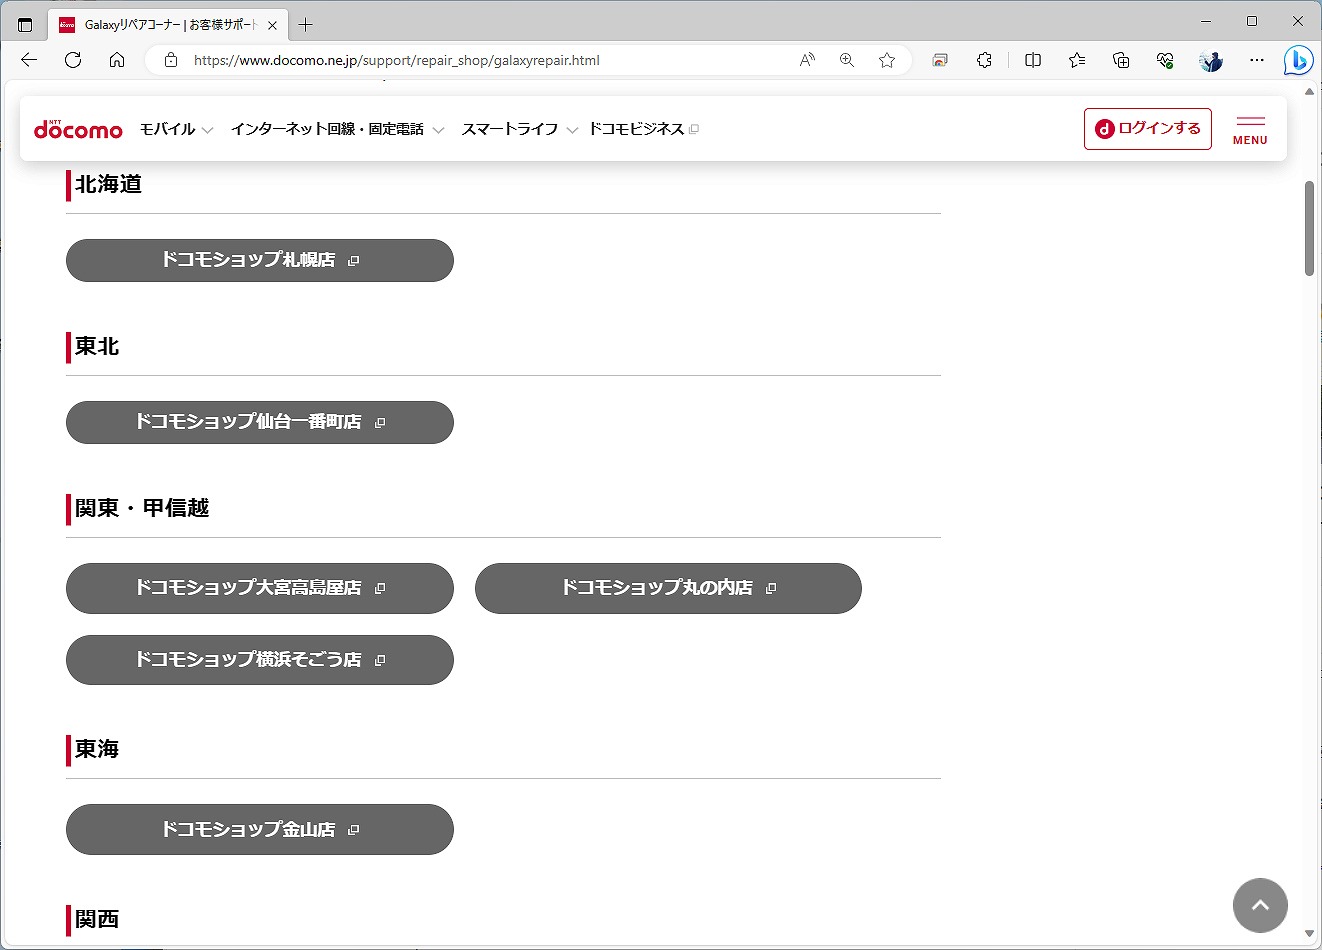Expand the インターネット回線・固定電話 menu
This screenshot has height=950, width=1322.
(x=337, y=129)
